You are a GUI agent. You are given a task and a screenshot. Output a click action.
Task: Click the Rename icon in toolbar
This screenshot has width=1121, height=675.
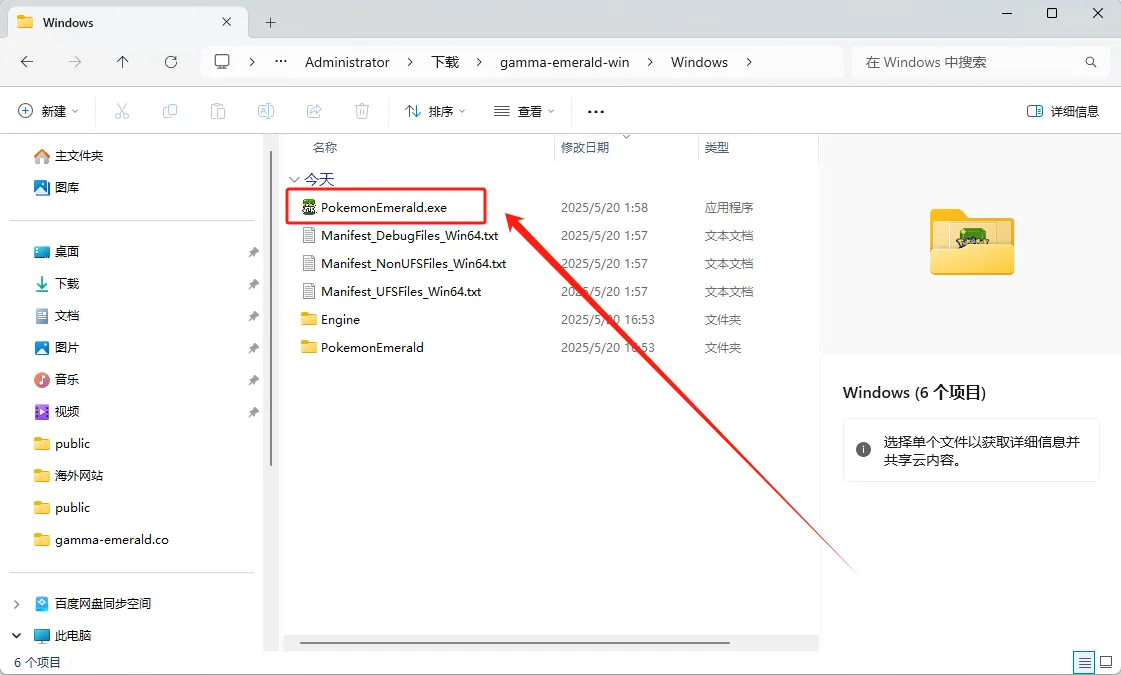point(266,111)
